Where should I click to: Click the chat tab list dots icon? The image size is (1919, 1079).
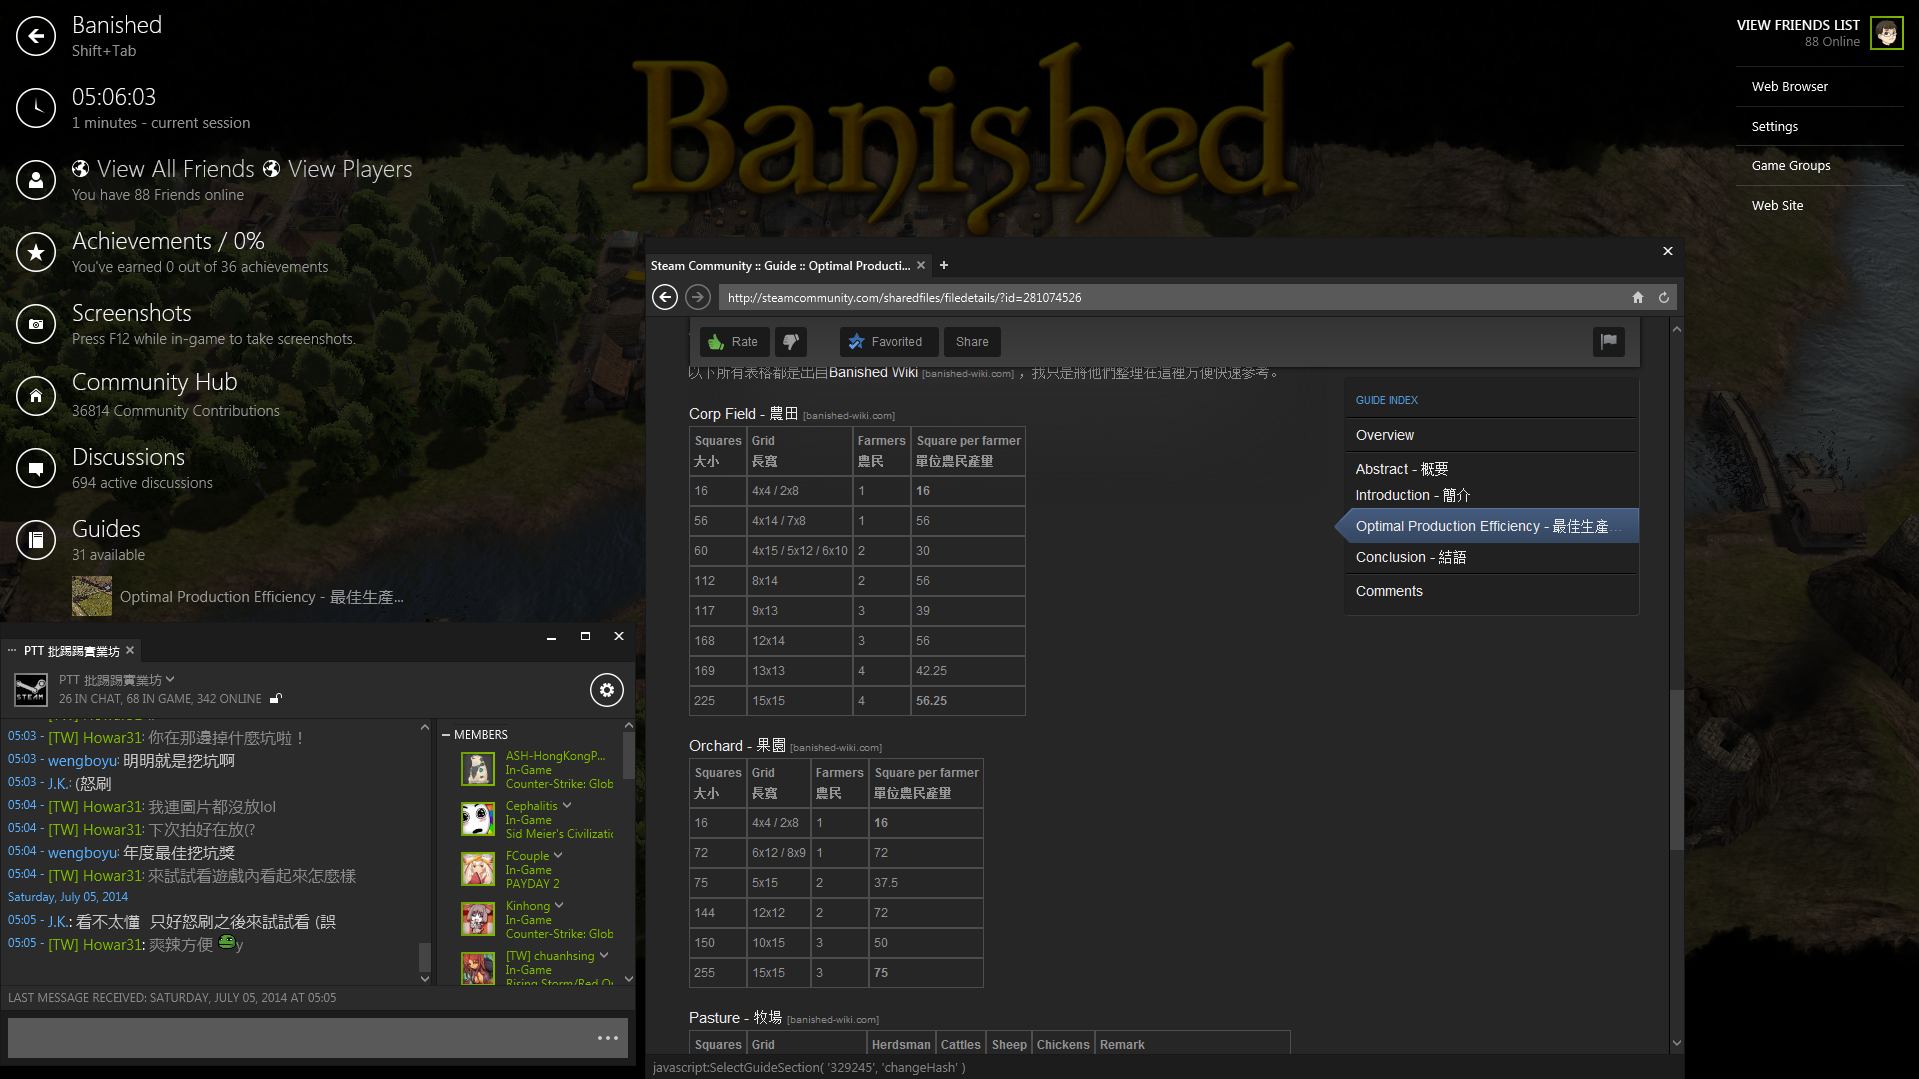tap(12, 650)
